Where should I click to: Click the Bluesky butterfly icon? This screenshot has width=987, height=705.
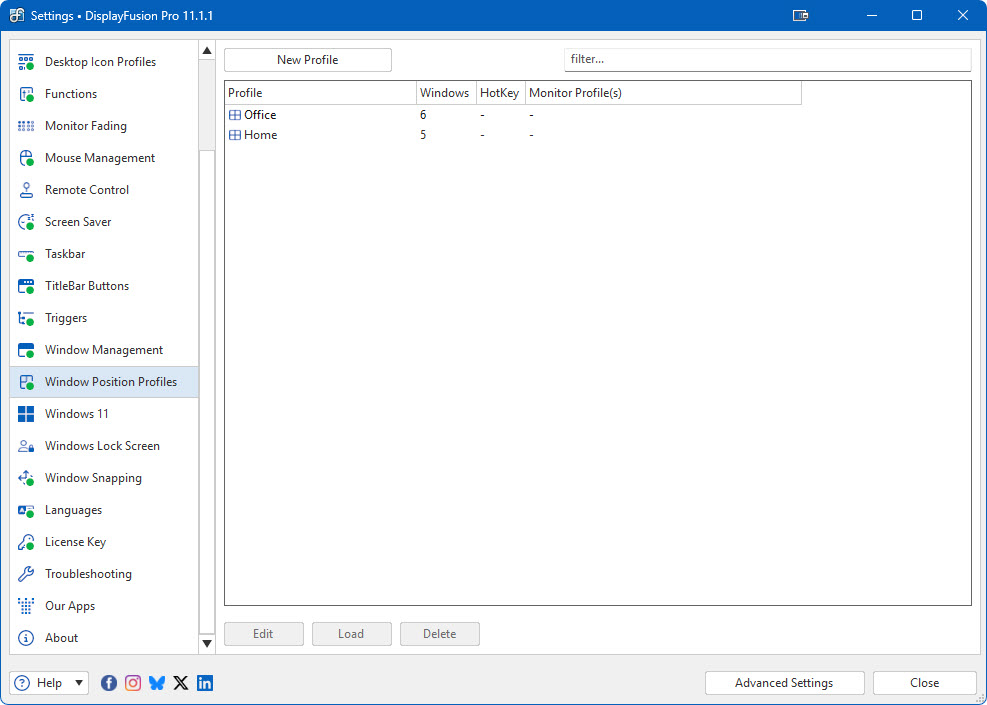[x=157, y=683]
